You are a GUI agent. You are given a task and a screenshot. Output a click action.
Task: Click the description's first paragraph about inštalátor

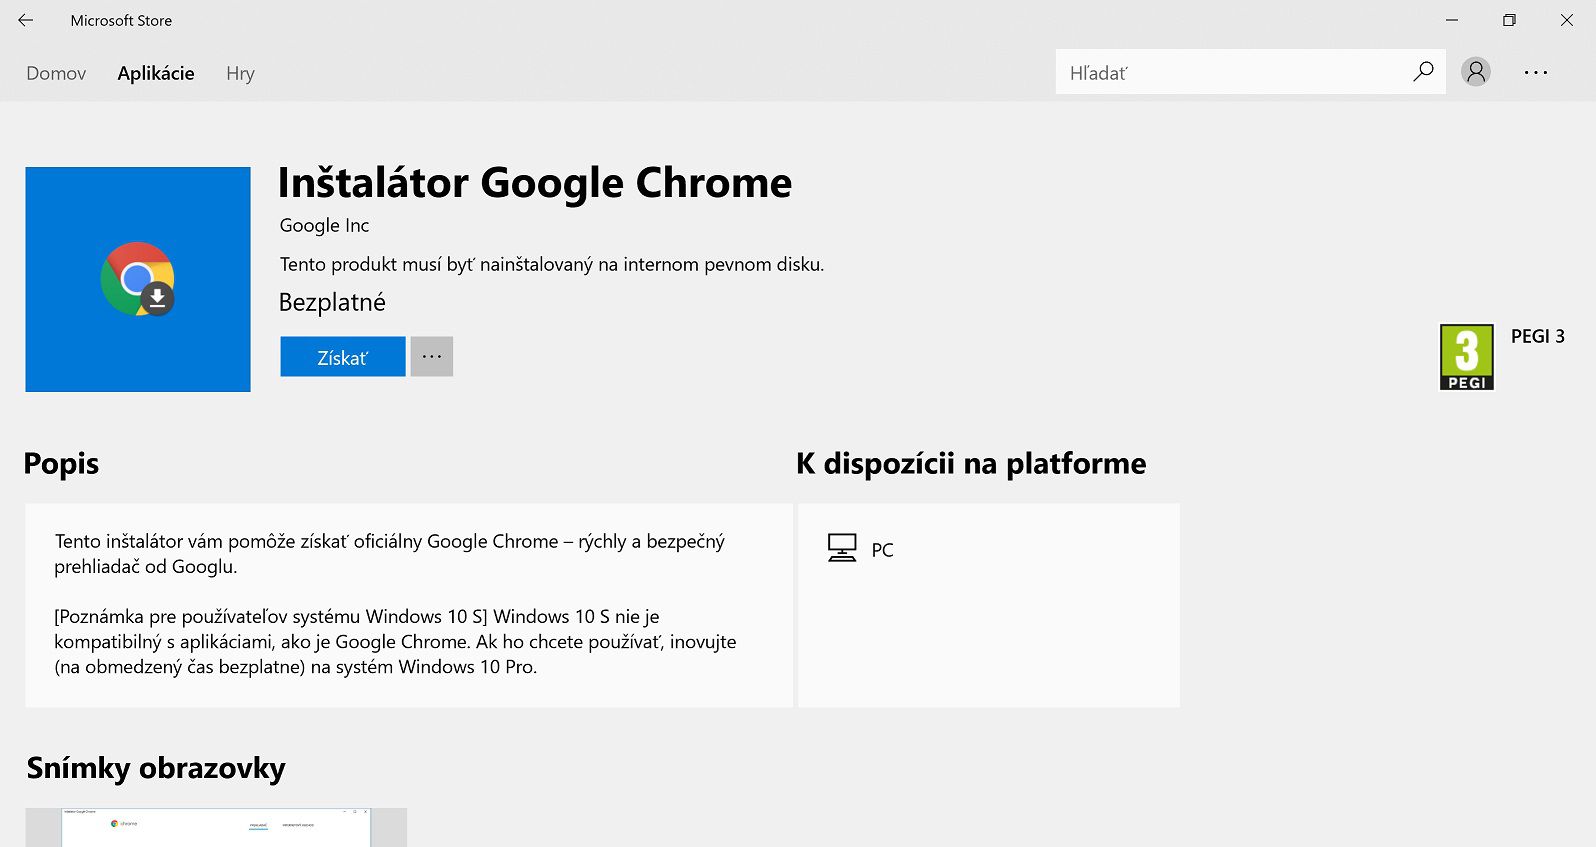tap(390, 554)
